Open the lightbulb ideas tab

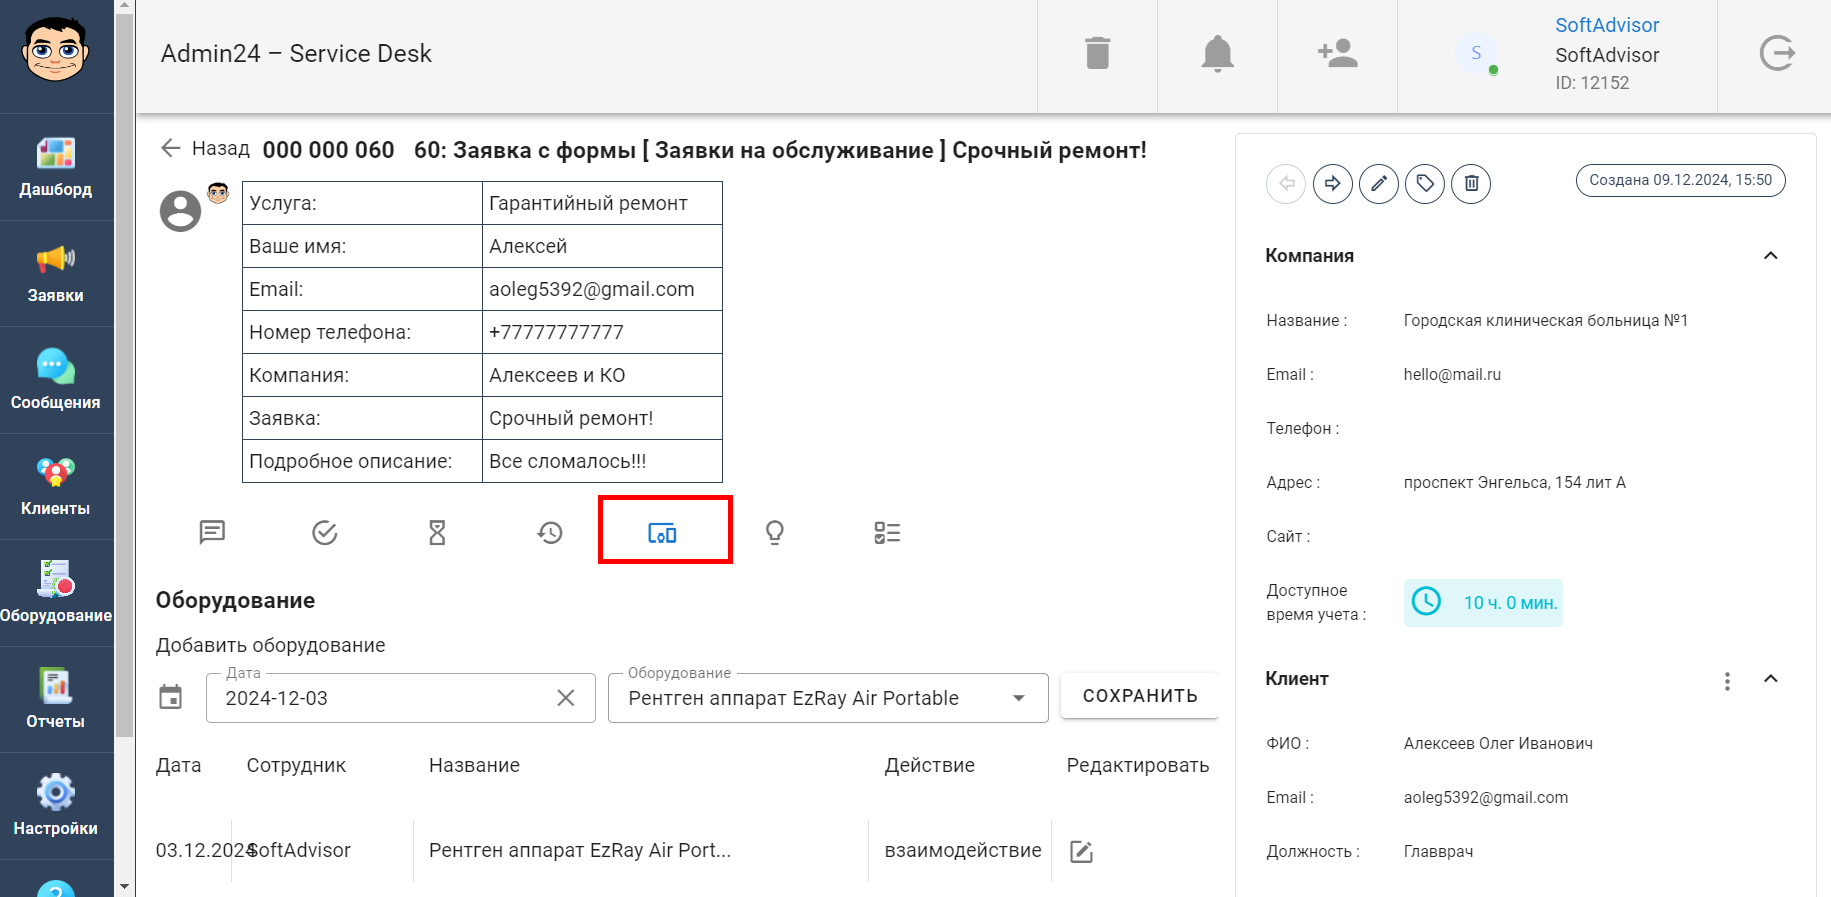click(x=775, y=532)
